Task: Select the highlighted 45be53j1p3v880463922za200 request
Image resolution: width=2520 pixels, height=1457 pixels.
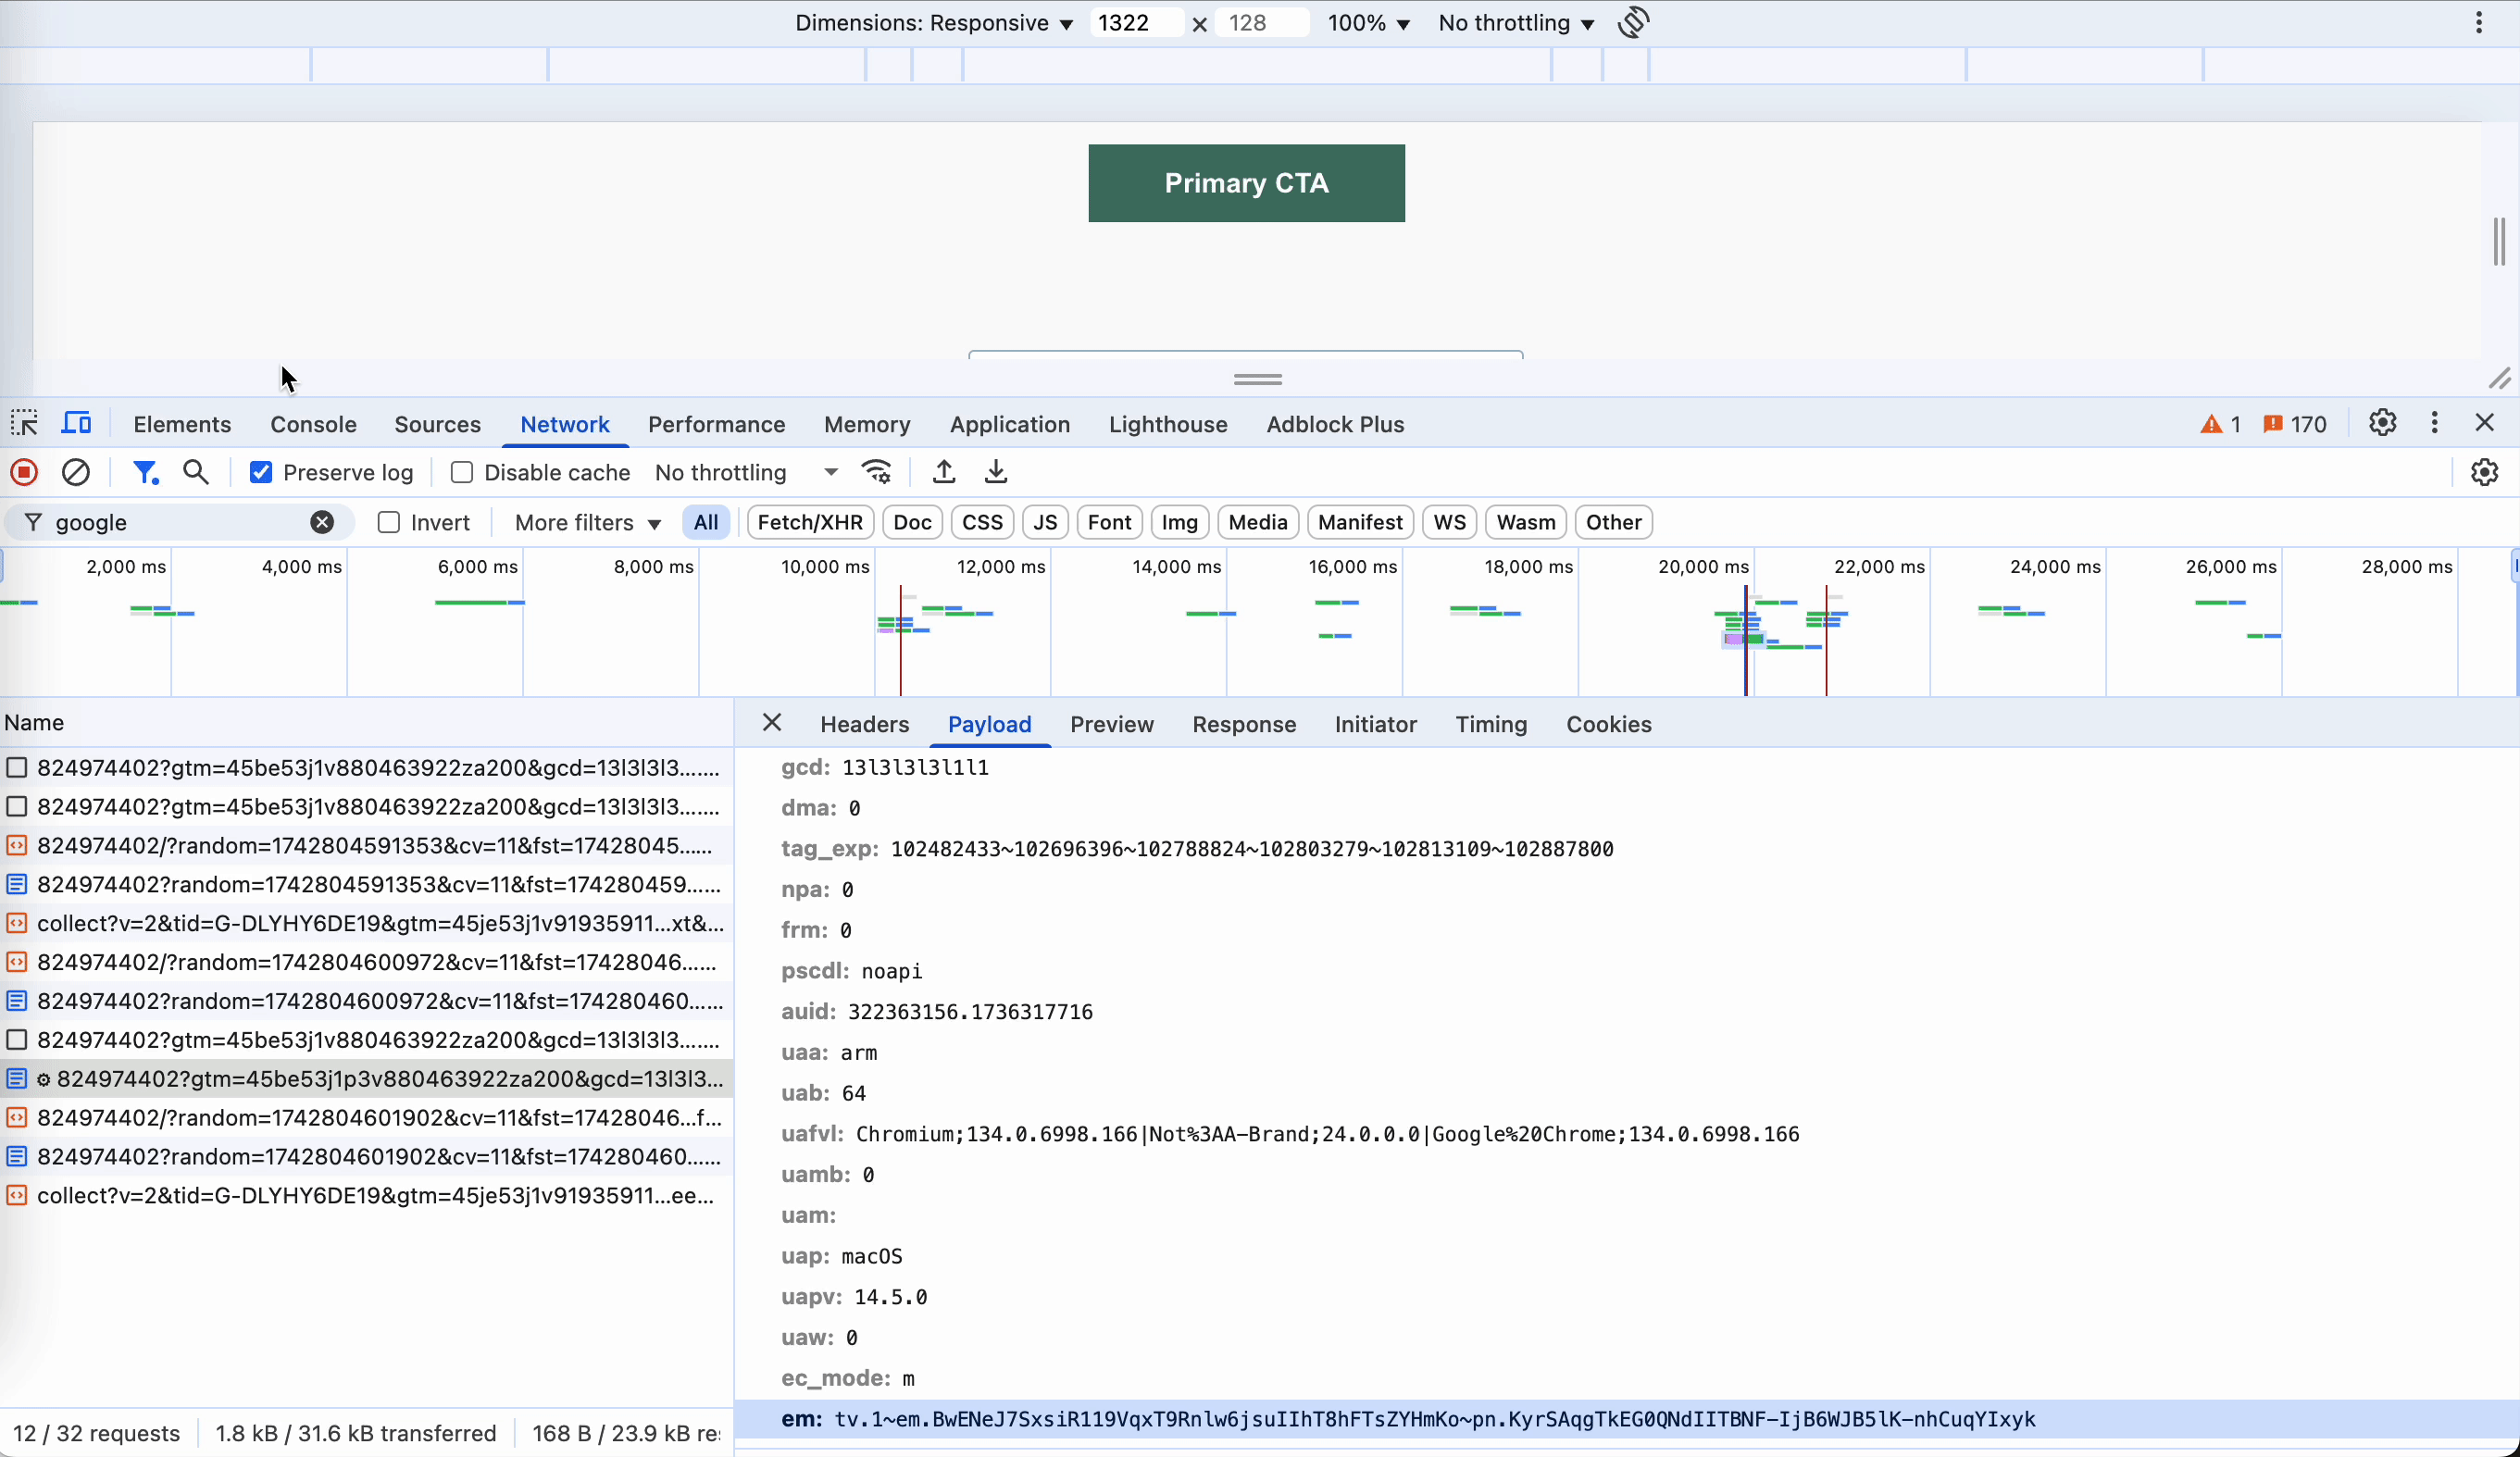Action: [x=366, y=1079]
